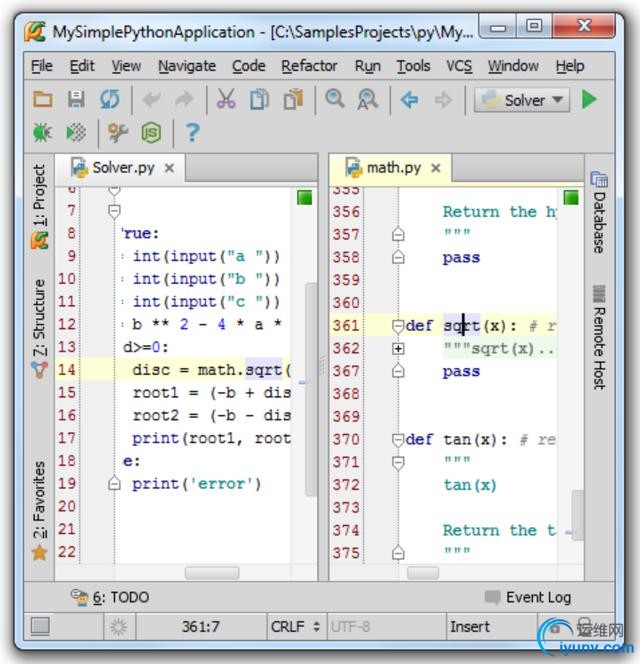Start debugging with the bug icon
640x664 pixels.
[x=42, y=132]
